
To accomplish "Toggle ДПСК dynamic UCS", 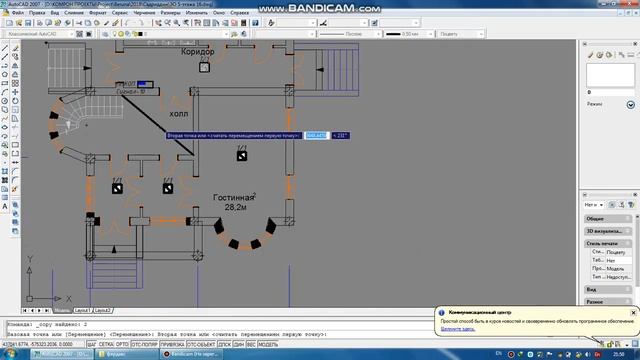I will coord(224,344).
